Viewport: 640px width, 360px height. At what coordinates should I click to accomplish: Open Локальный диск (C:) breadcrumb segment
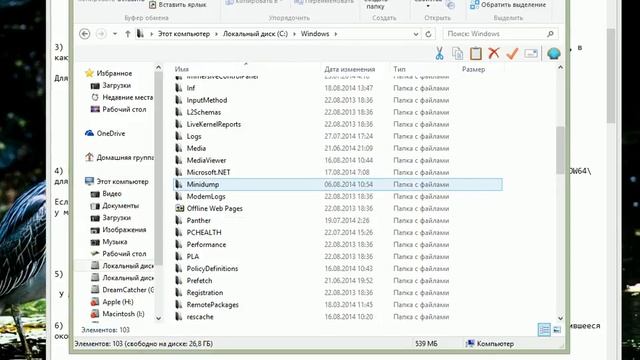256,34
